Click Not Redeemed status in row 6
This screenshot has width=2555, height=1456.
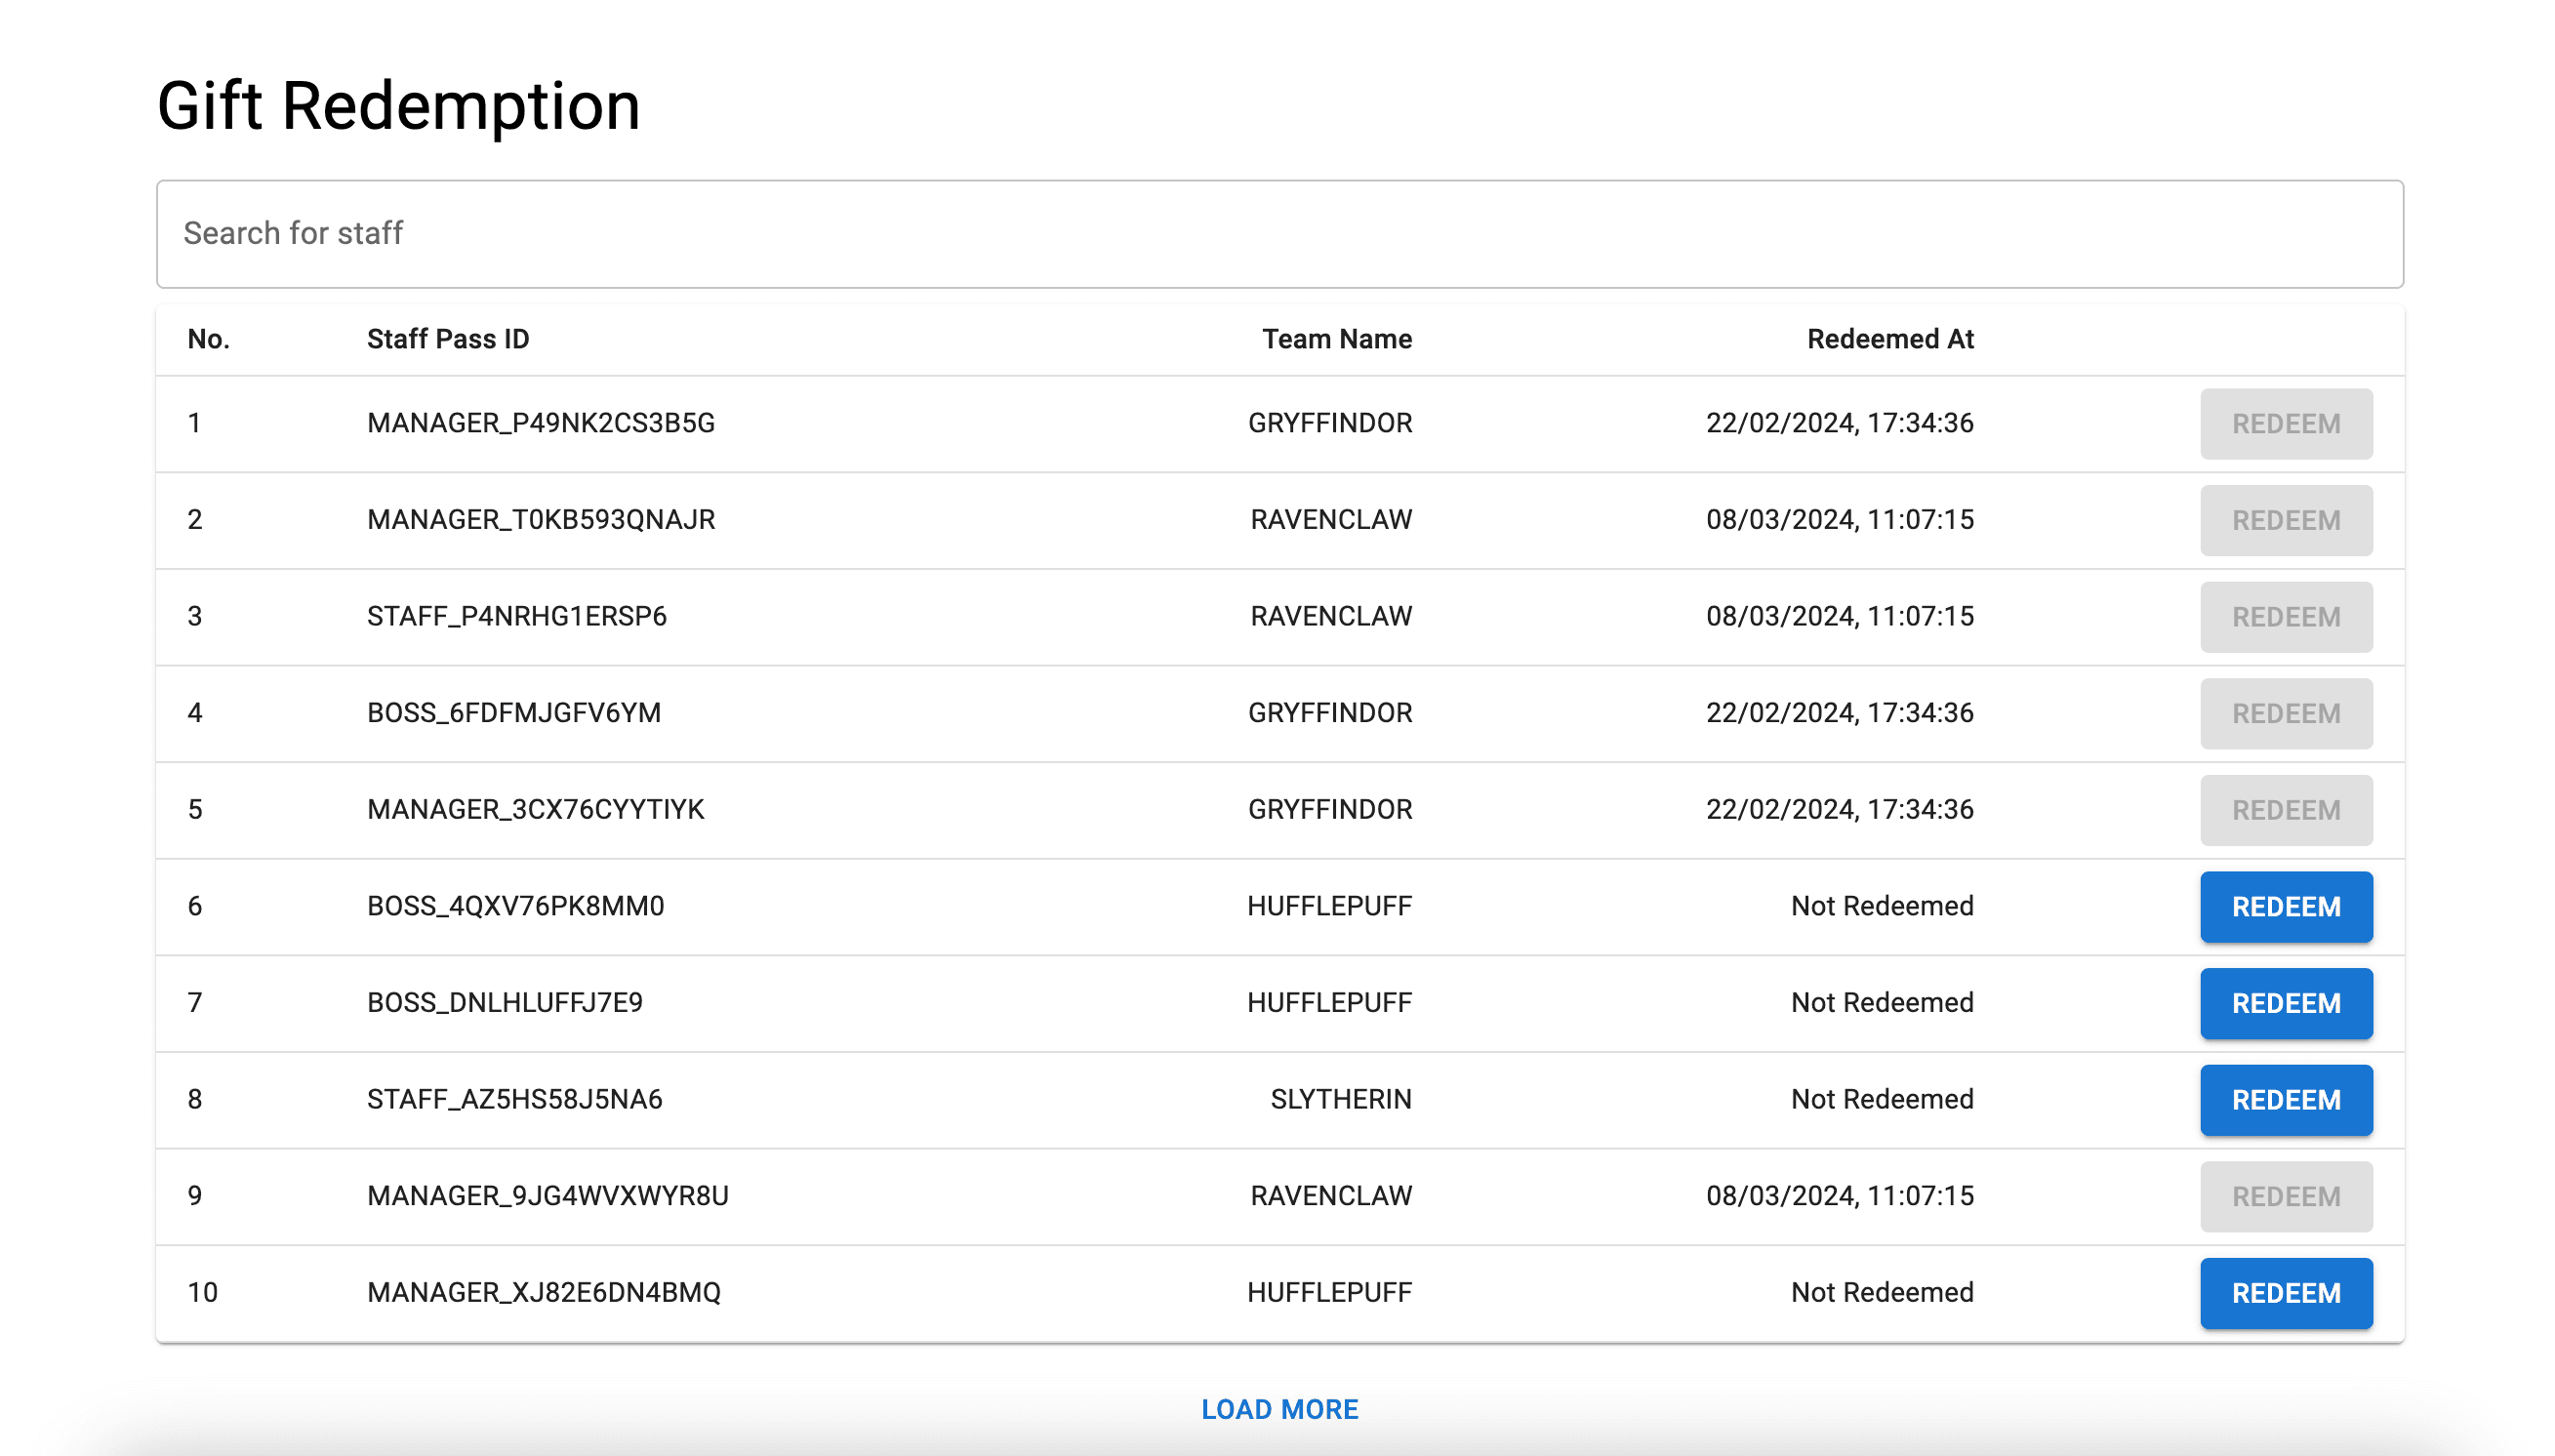pos(1881,906)
